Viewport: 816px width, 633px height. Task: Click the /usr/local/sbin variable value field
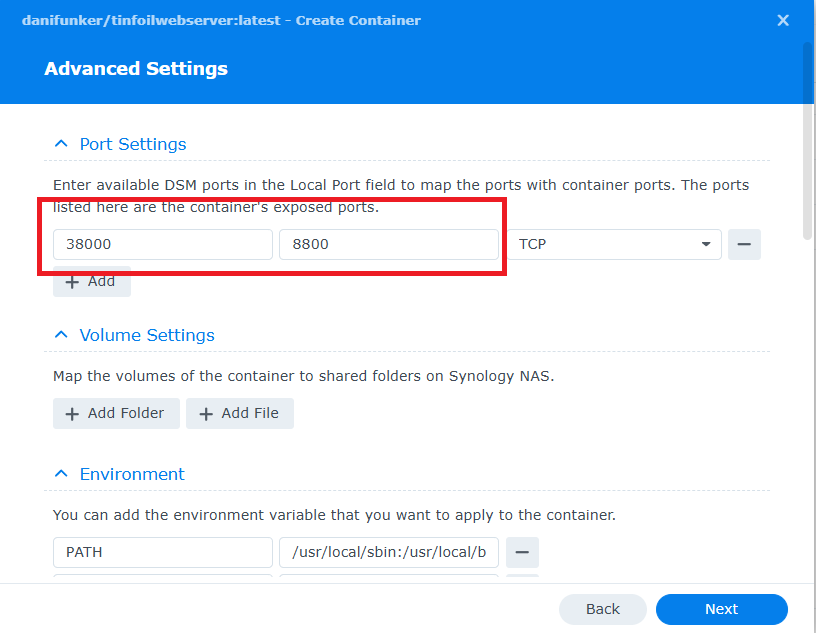(388, 552)
